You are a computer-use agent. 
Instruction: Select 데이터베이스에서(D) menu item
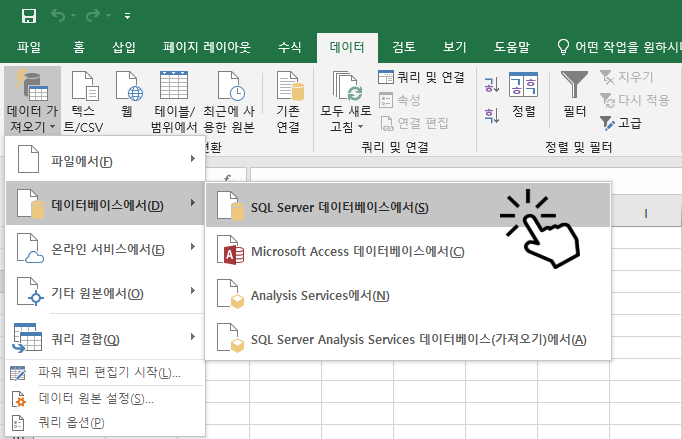coord(105,203)
